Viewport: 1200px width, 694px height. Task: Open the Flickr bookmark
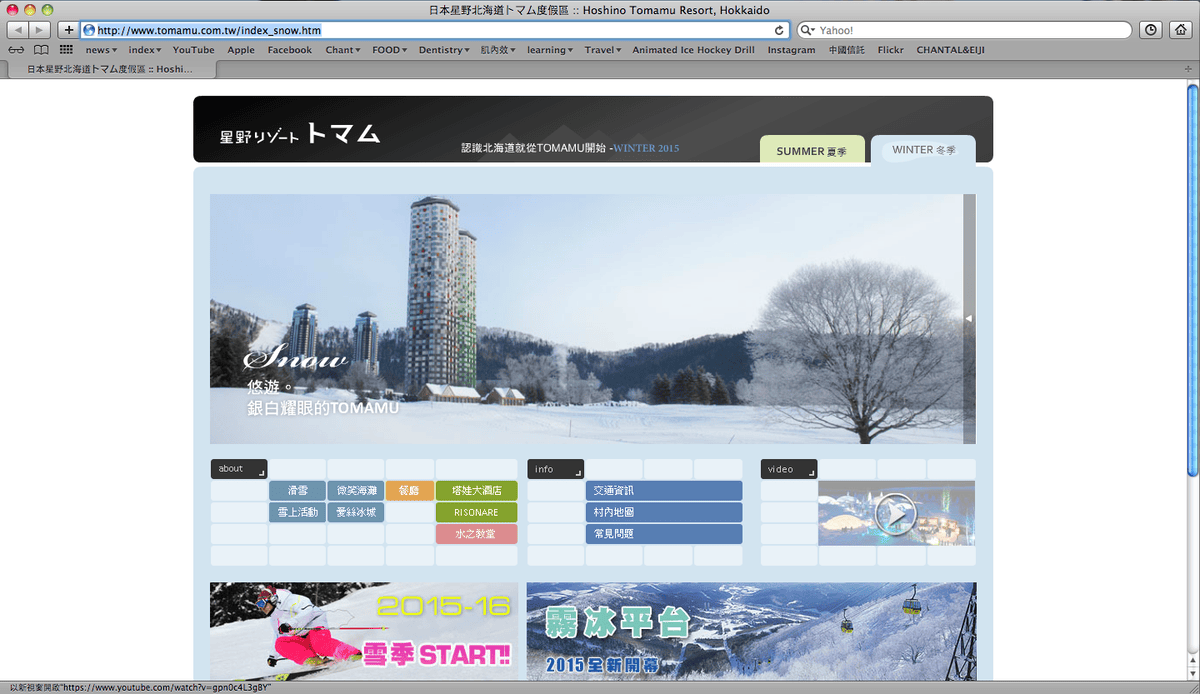point(891,49)
